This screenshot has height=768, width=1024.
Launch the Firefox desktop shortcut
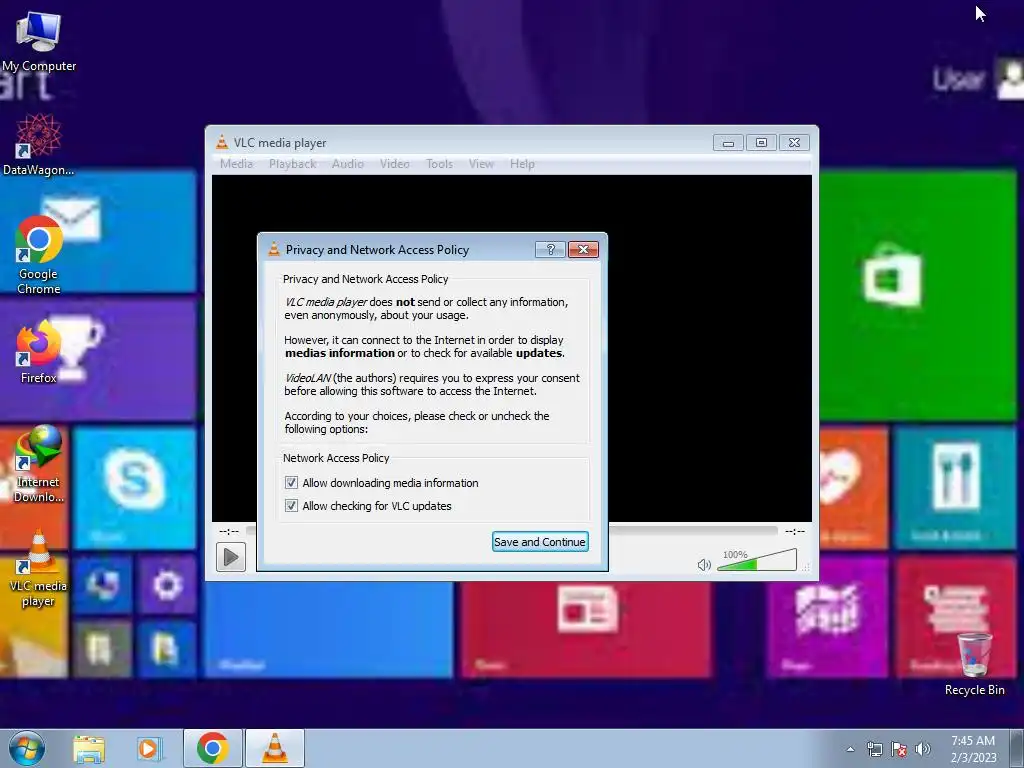tap(38, 353)
